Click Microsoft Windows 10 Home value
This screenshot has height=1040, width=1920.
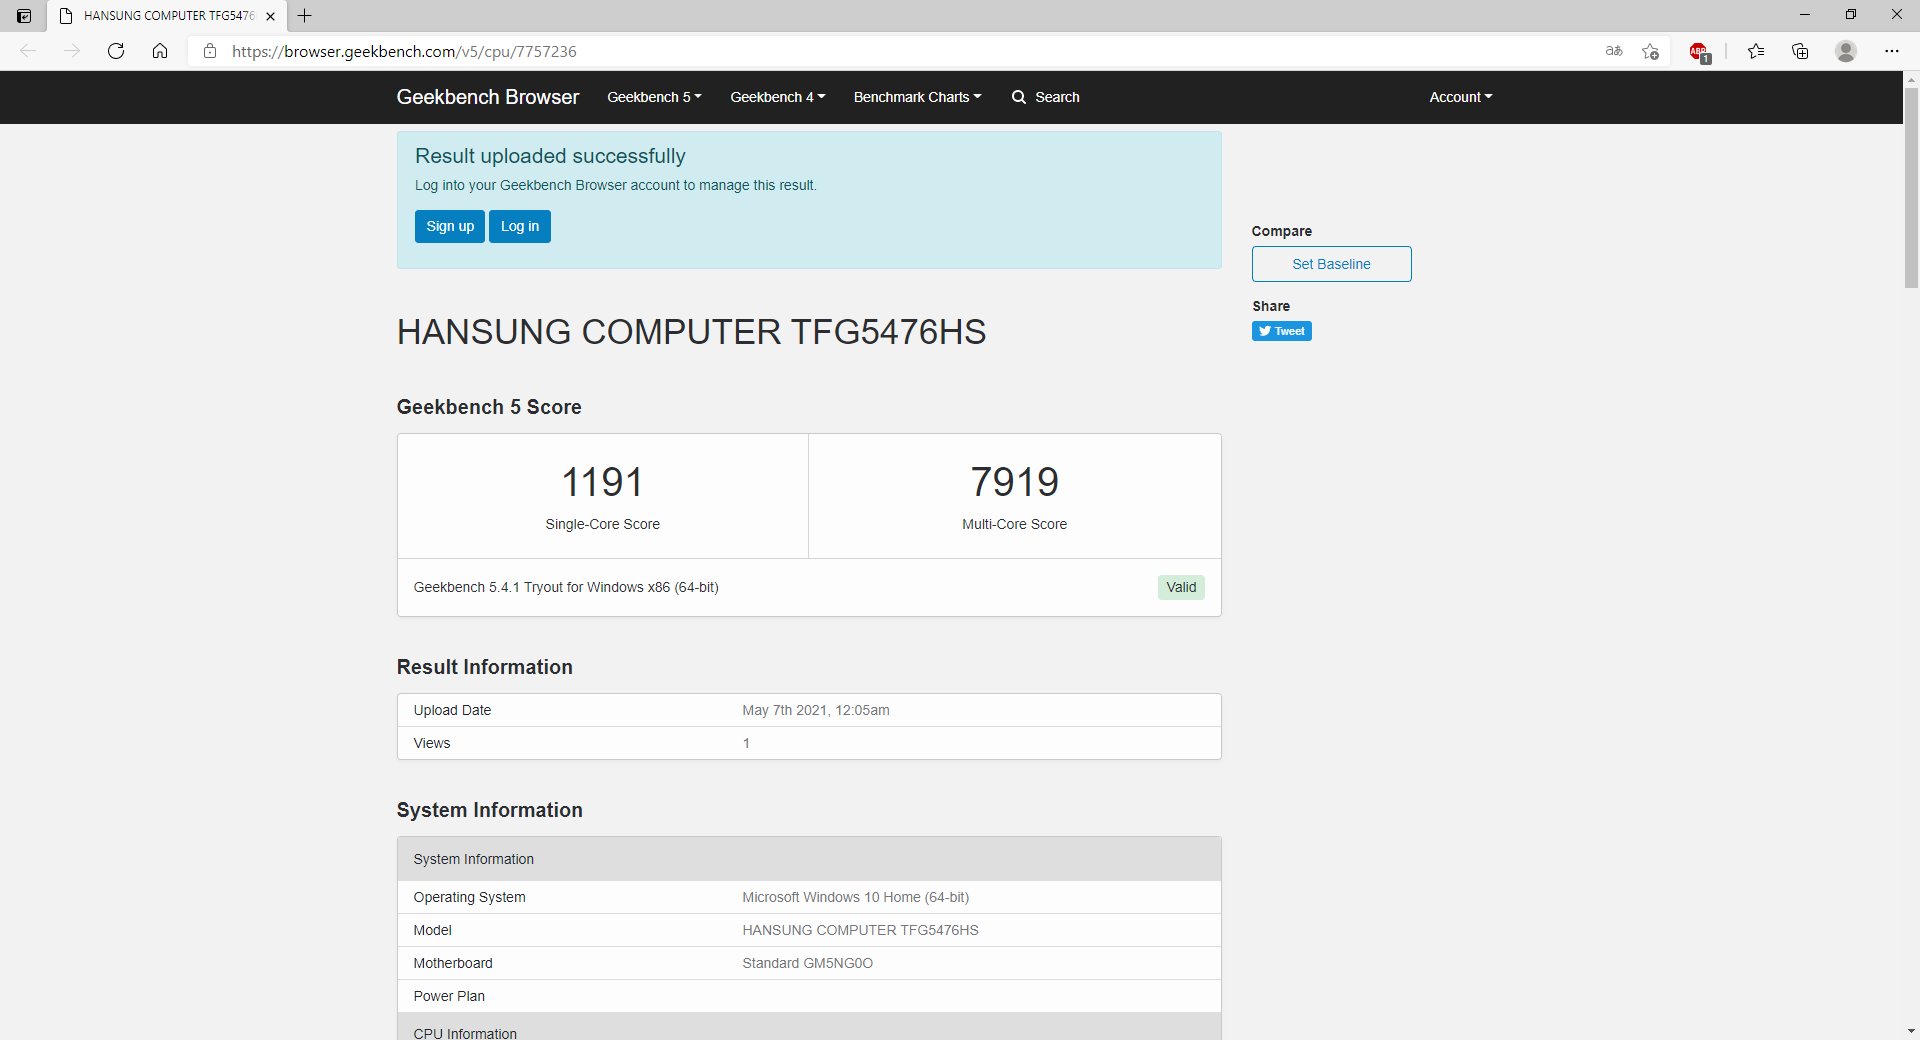click(856, 897)
